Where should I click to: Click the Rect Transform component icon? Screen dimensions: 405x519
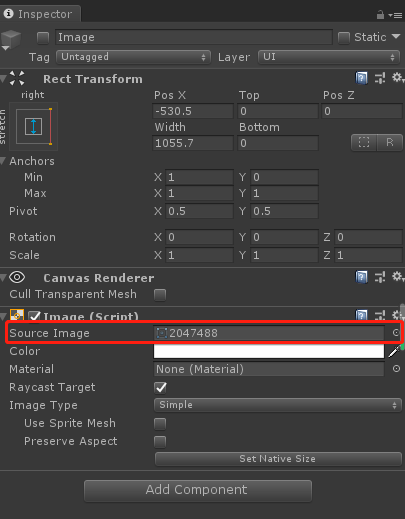(17, 78)
